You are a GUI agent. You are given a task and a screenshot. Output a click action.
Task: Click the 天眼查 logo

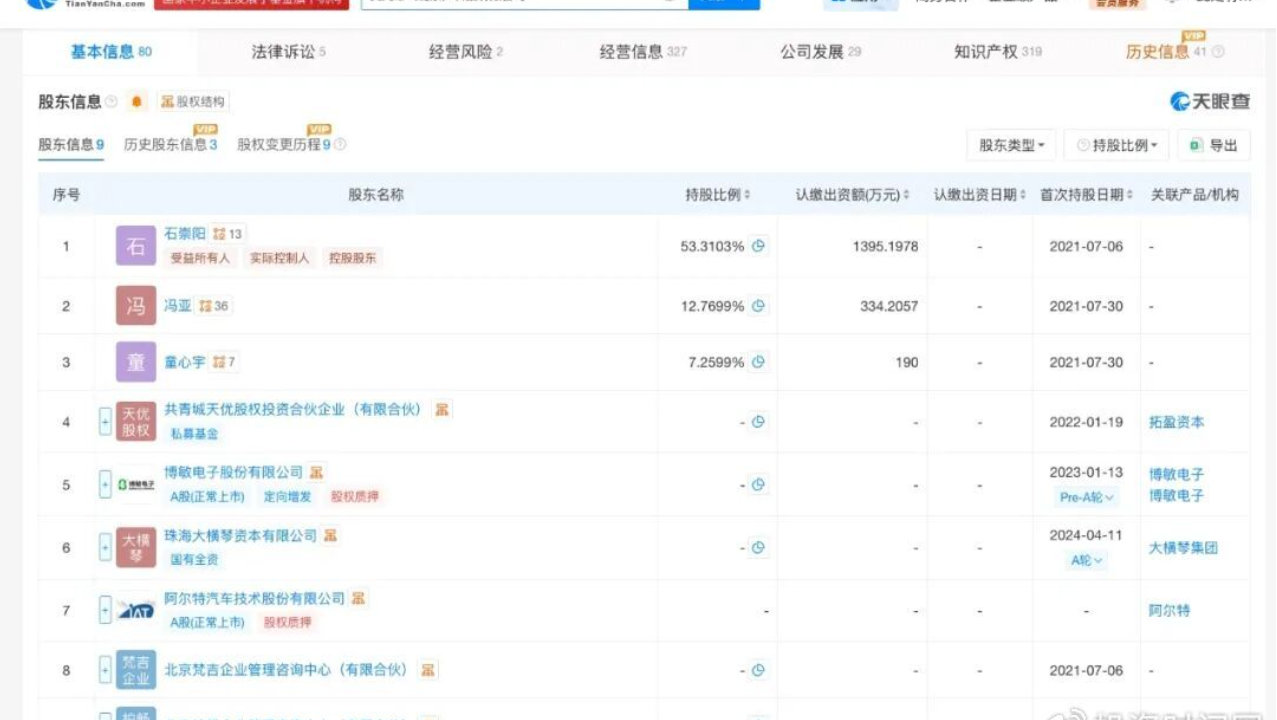click(x=1210, y=101)
